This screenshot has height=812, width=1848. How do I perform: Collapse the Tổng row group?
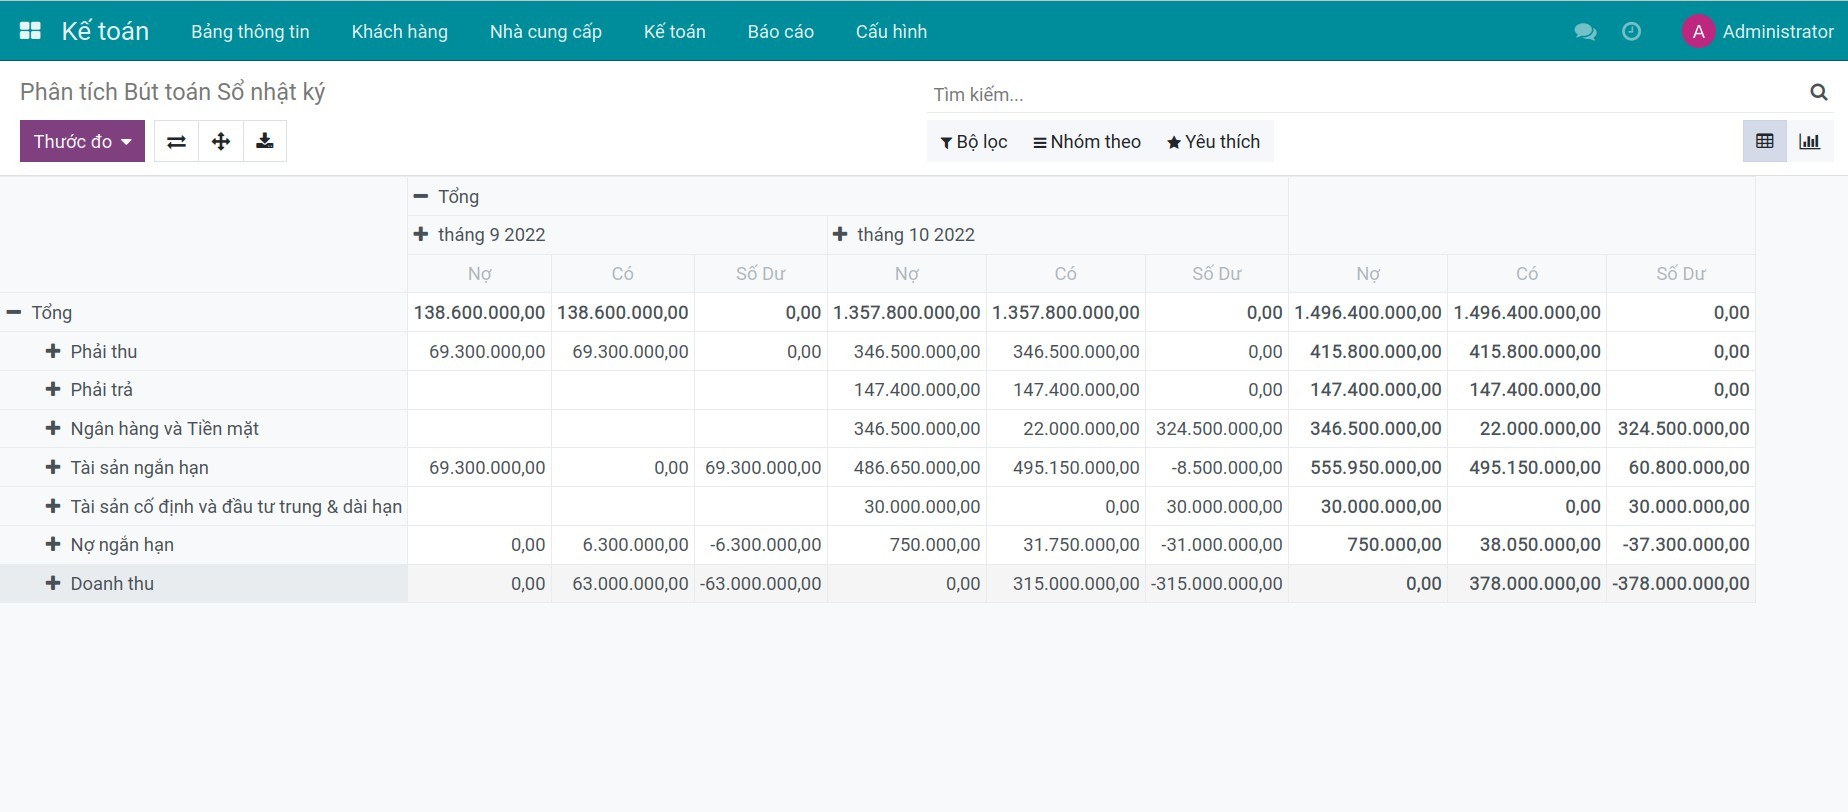[x=40, y=313]
